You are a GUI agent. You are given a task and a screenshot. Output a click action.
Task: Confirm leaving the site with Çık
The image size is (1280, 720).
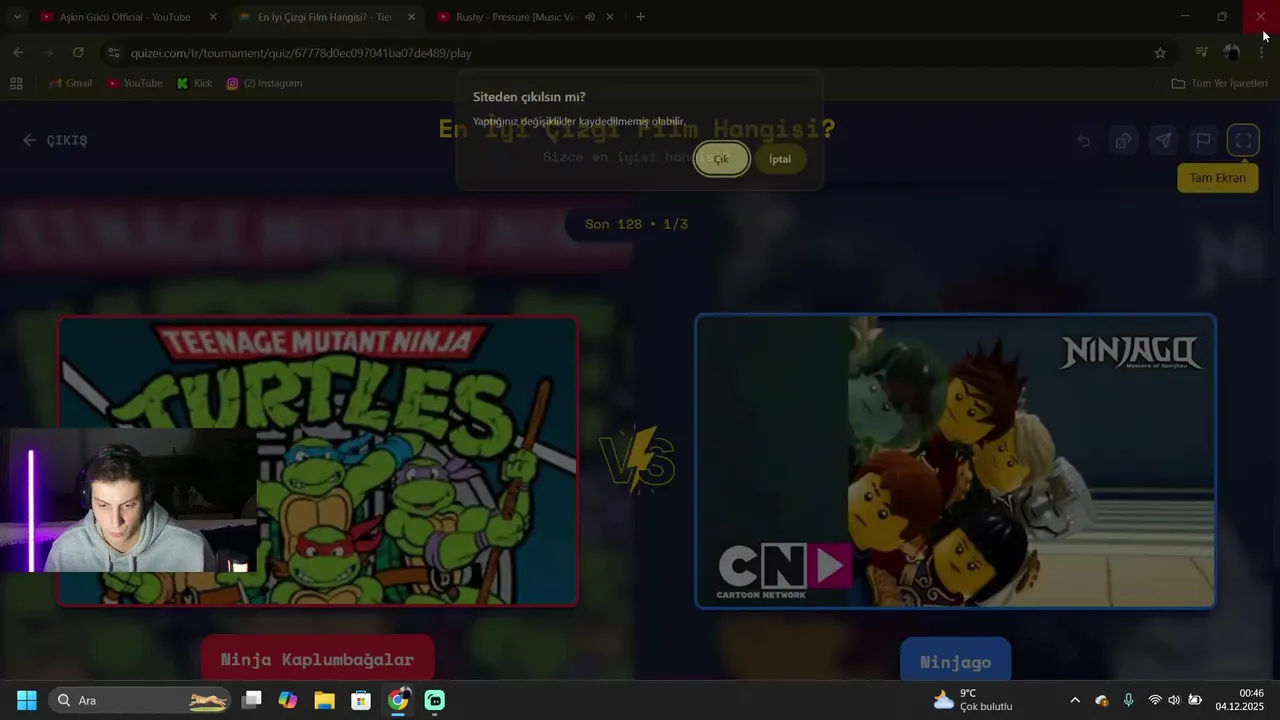coord(721,159)
